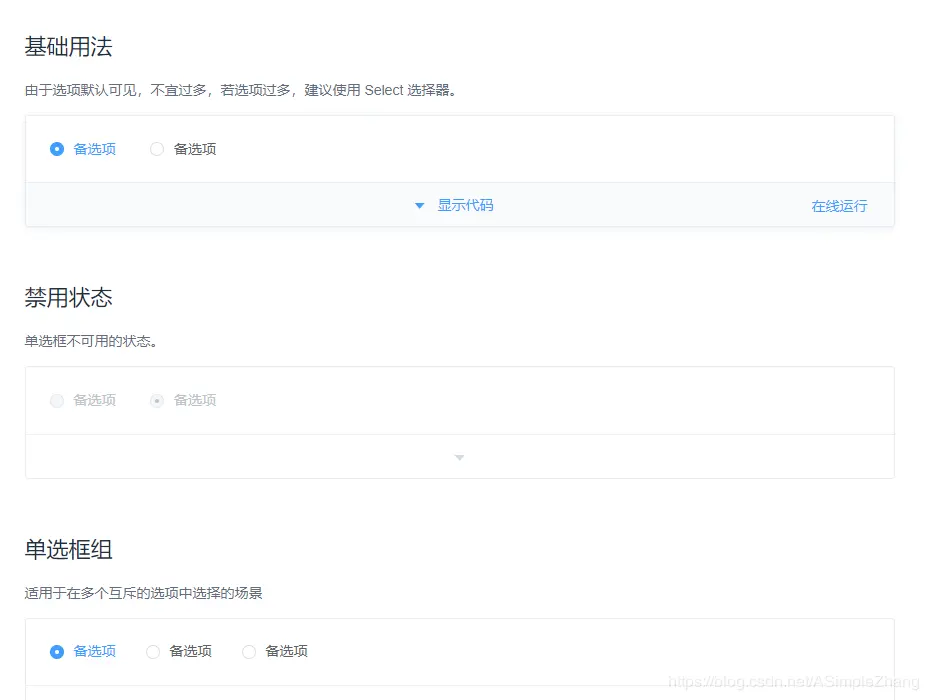Click the selected blue 备选项 radio in 基础用法

[x=58, y=148]
